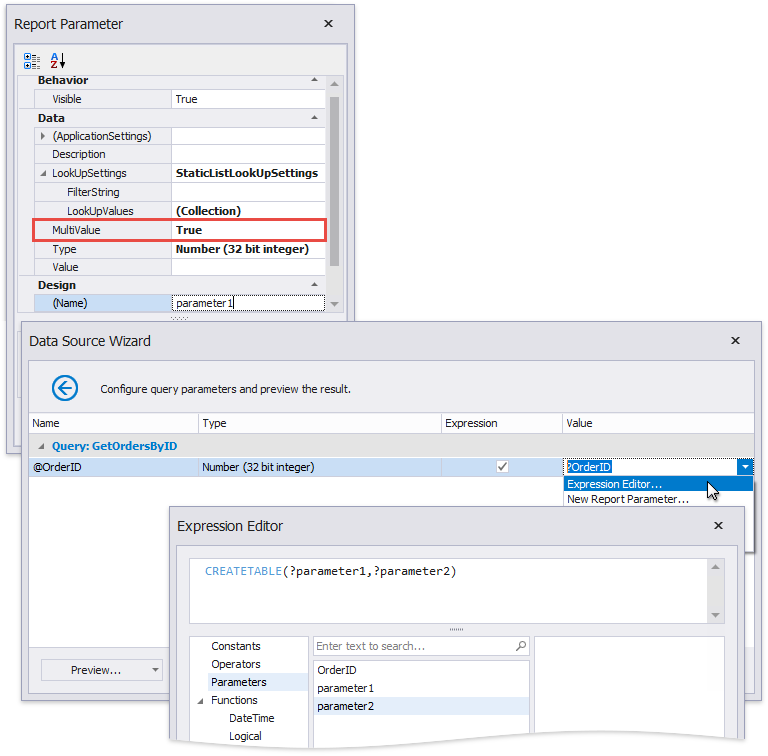
Task: Click the search magnifier in Expression Editor
Action: [x=520, y=646]
